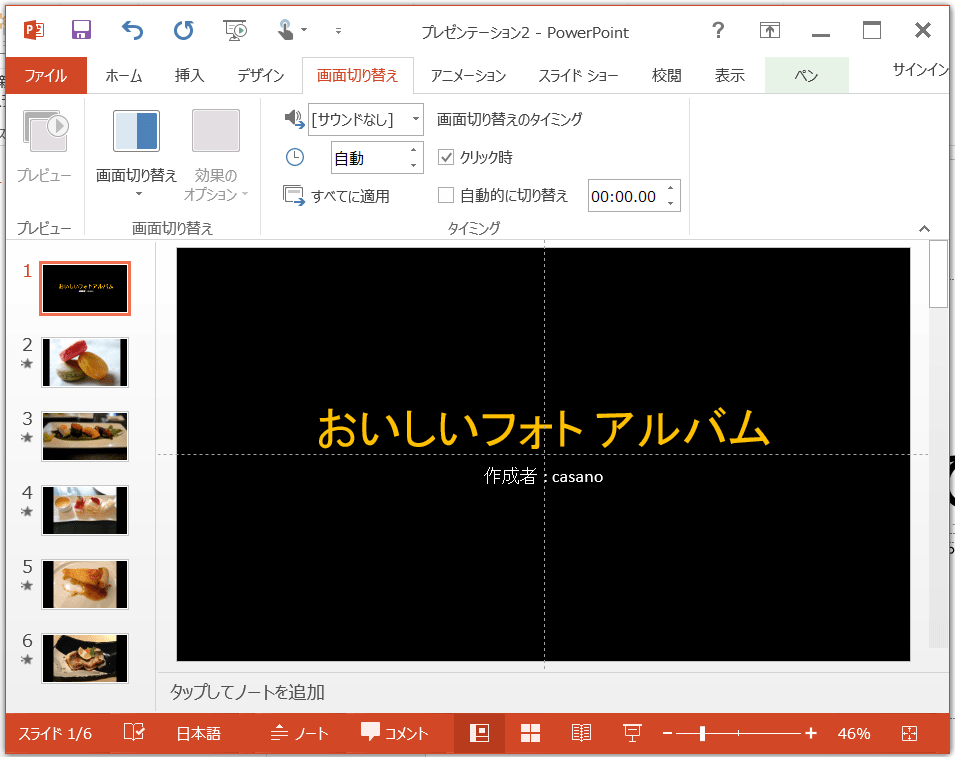The height and width of the screenshot is (757, 955).
Task: Open the アニメーション tab
Action: (468, 75)
